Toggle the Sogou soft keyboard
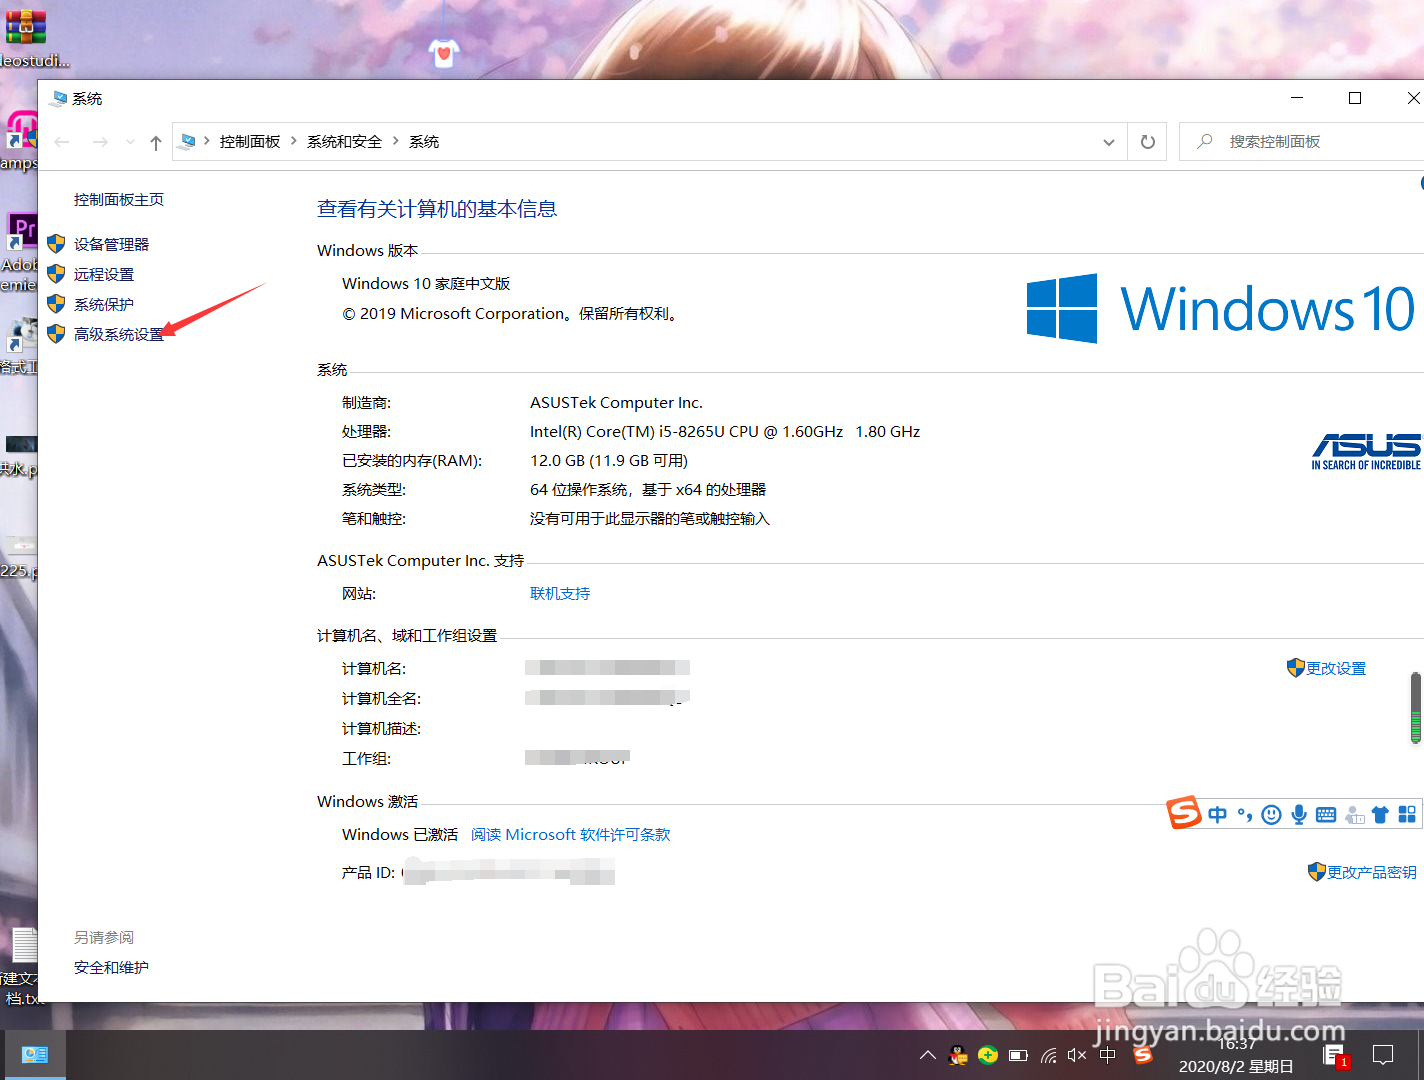Screen dimensions: 1424x1080 click(1325, 814)
